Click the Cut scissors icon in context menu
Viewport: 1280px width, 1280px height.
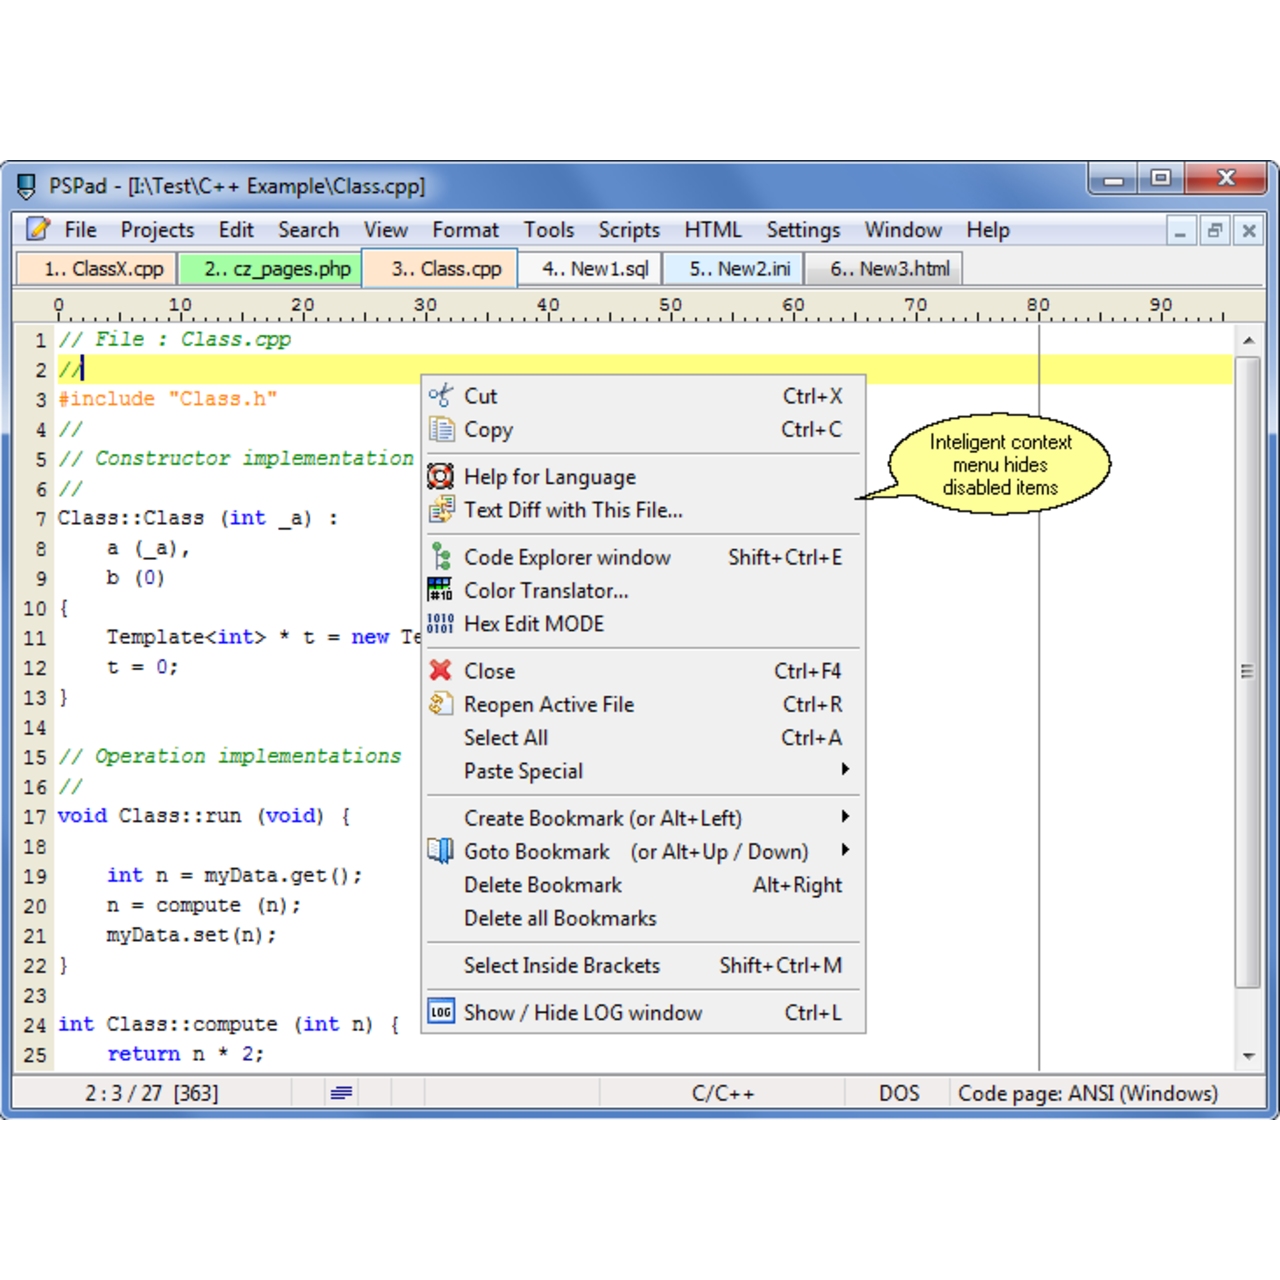[x=440, y=396]
